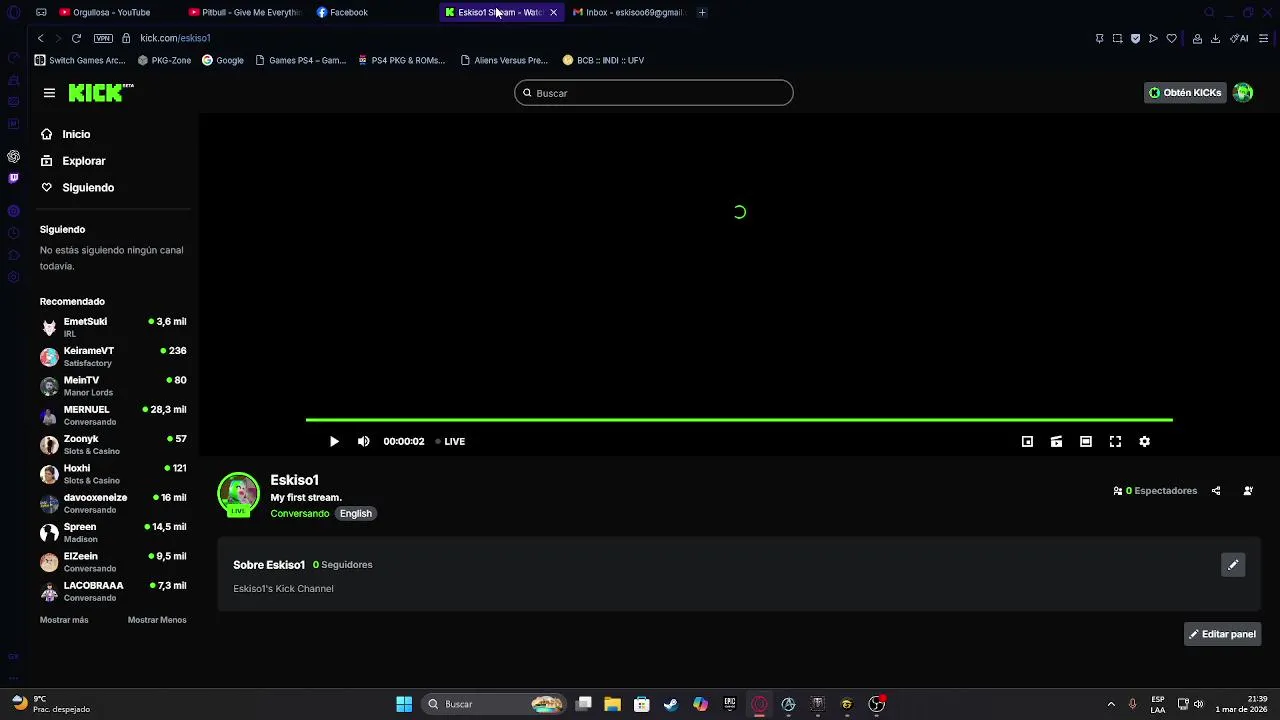This screenshot has width=1280, height=720.
Task: Open the profile avatar menu
Action: coord(1243,93)
